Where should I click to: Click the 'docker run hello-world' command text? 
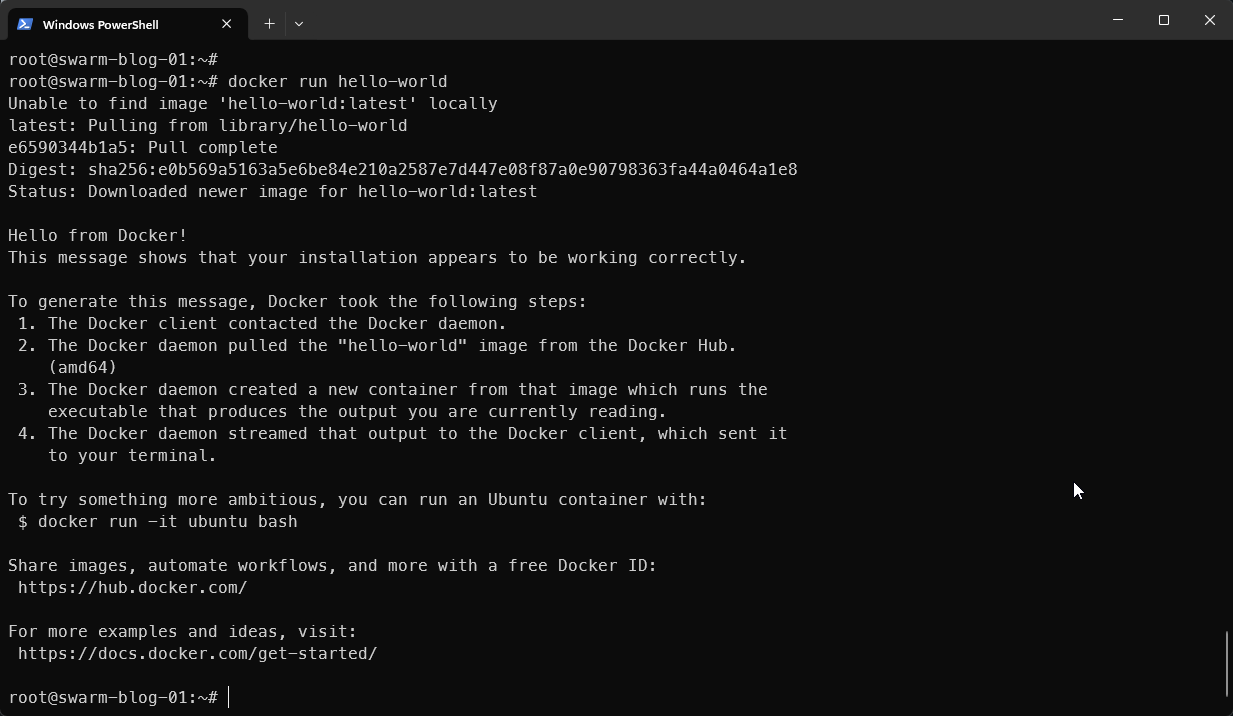pyautogui.click(x=337, y=81)
